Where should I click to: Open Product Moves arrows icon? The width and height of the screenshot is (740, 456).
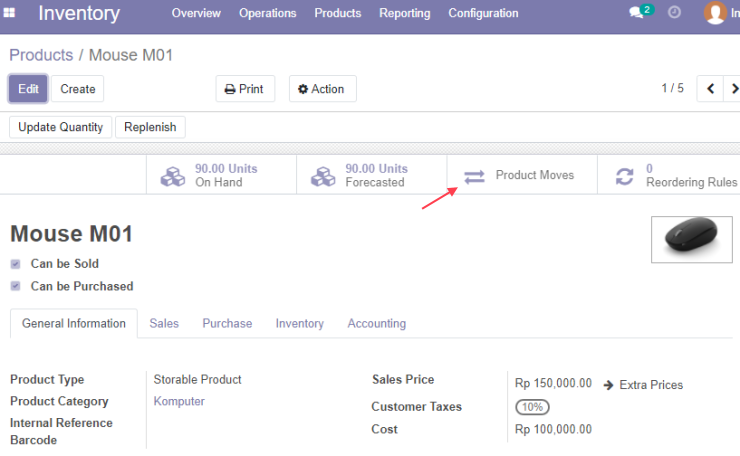click(x=474, y=177)
